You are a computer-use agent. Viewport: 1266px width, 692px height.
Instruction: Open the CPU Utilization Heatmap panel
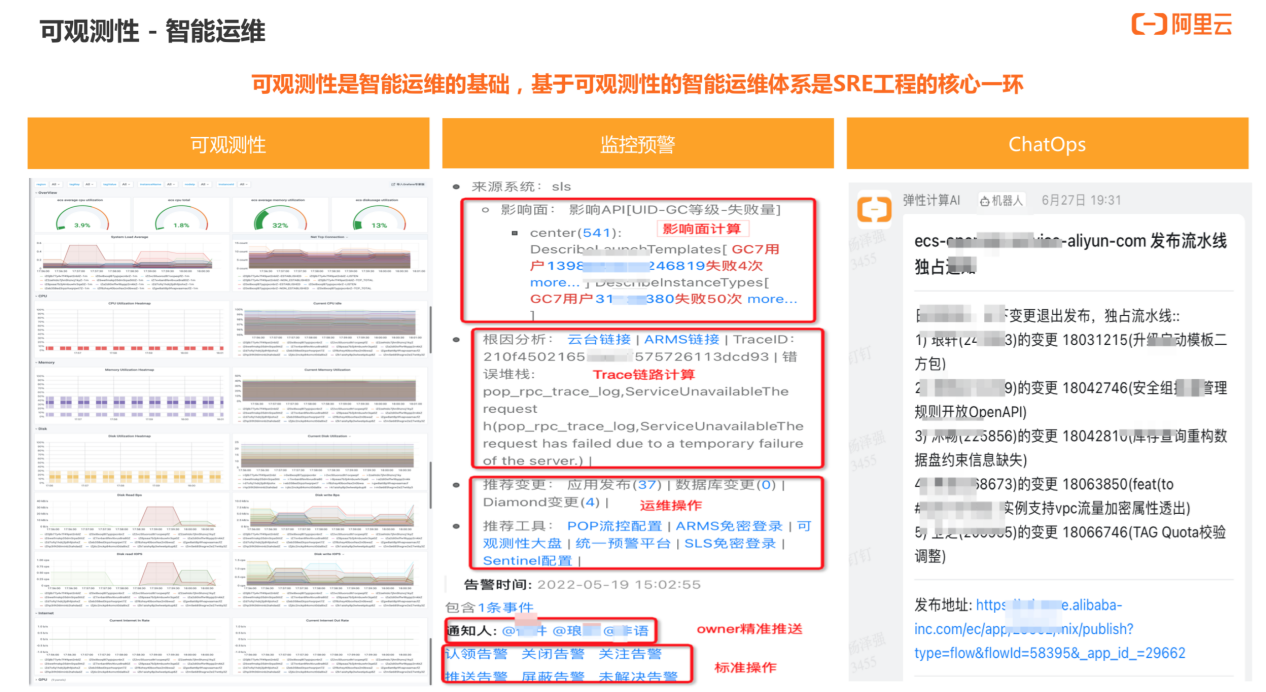tap(132, 329)
